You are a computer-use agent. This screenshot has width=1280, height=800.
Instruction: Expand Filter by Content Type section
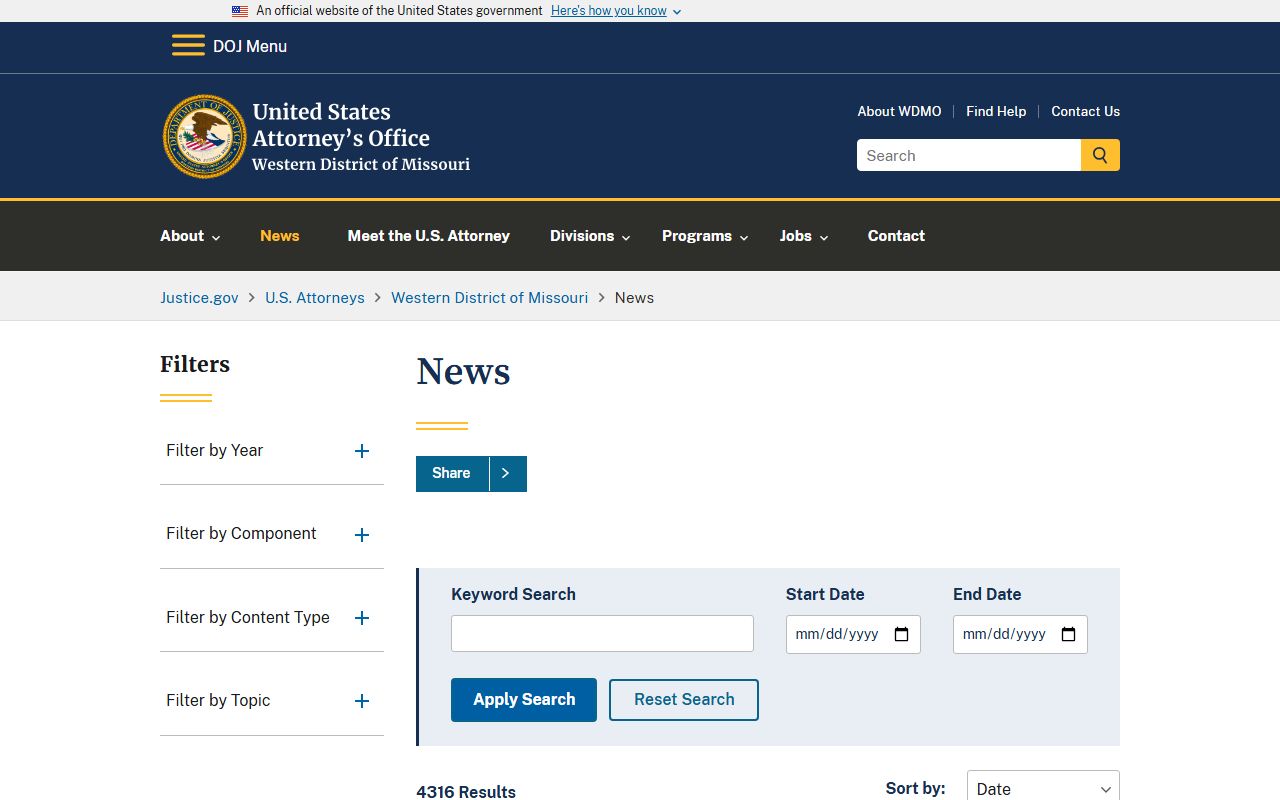(272, 618)
